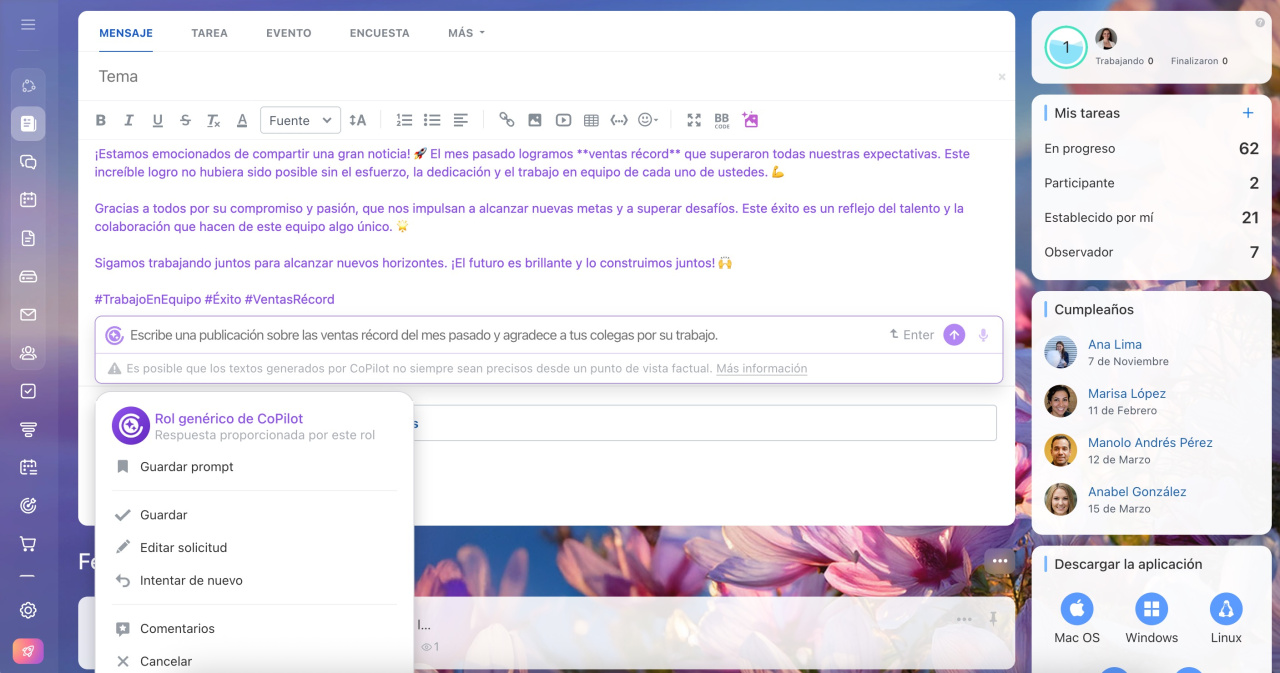Image resolution: width=1280 pixels, height=673 pixels.
Task: Open the text color picker
Action: [x=242, y=120]
